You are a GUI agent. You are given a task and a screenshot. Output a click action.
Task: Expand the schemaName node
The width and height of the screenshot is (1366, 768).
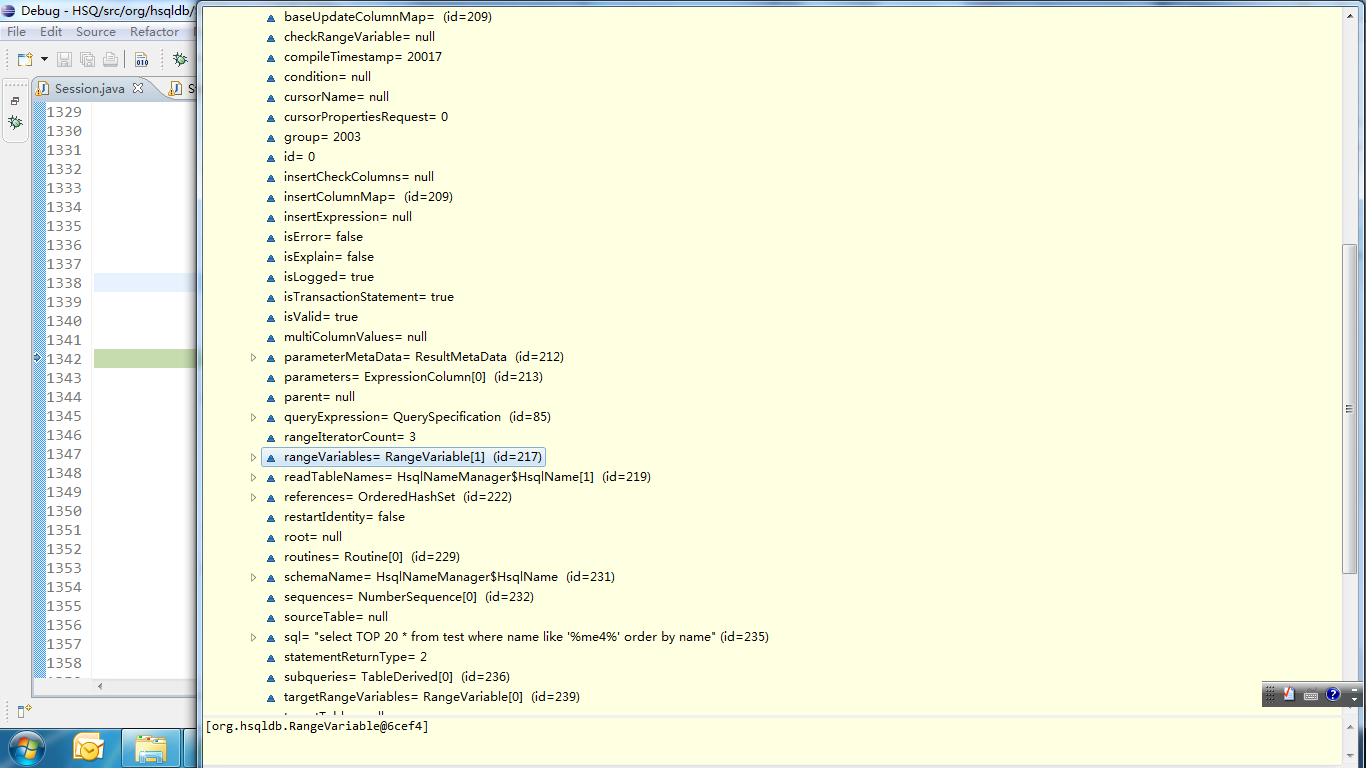[253, 577]
